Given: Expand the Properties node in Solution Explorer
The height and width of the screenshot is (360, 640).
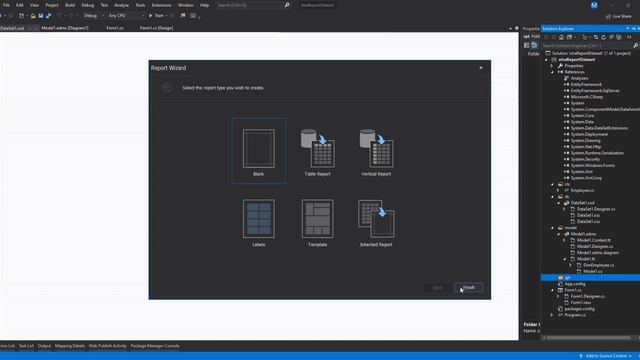Looking at the screenshot, I should point(553,66).
